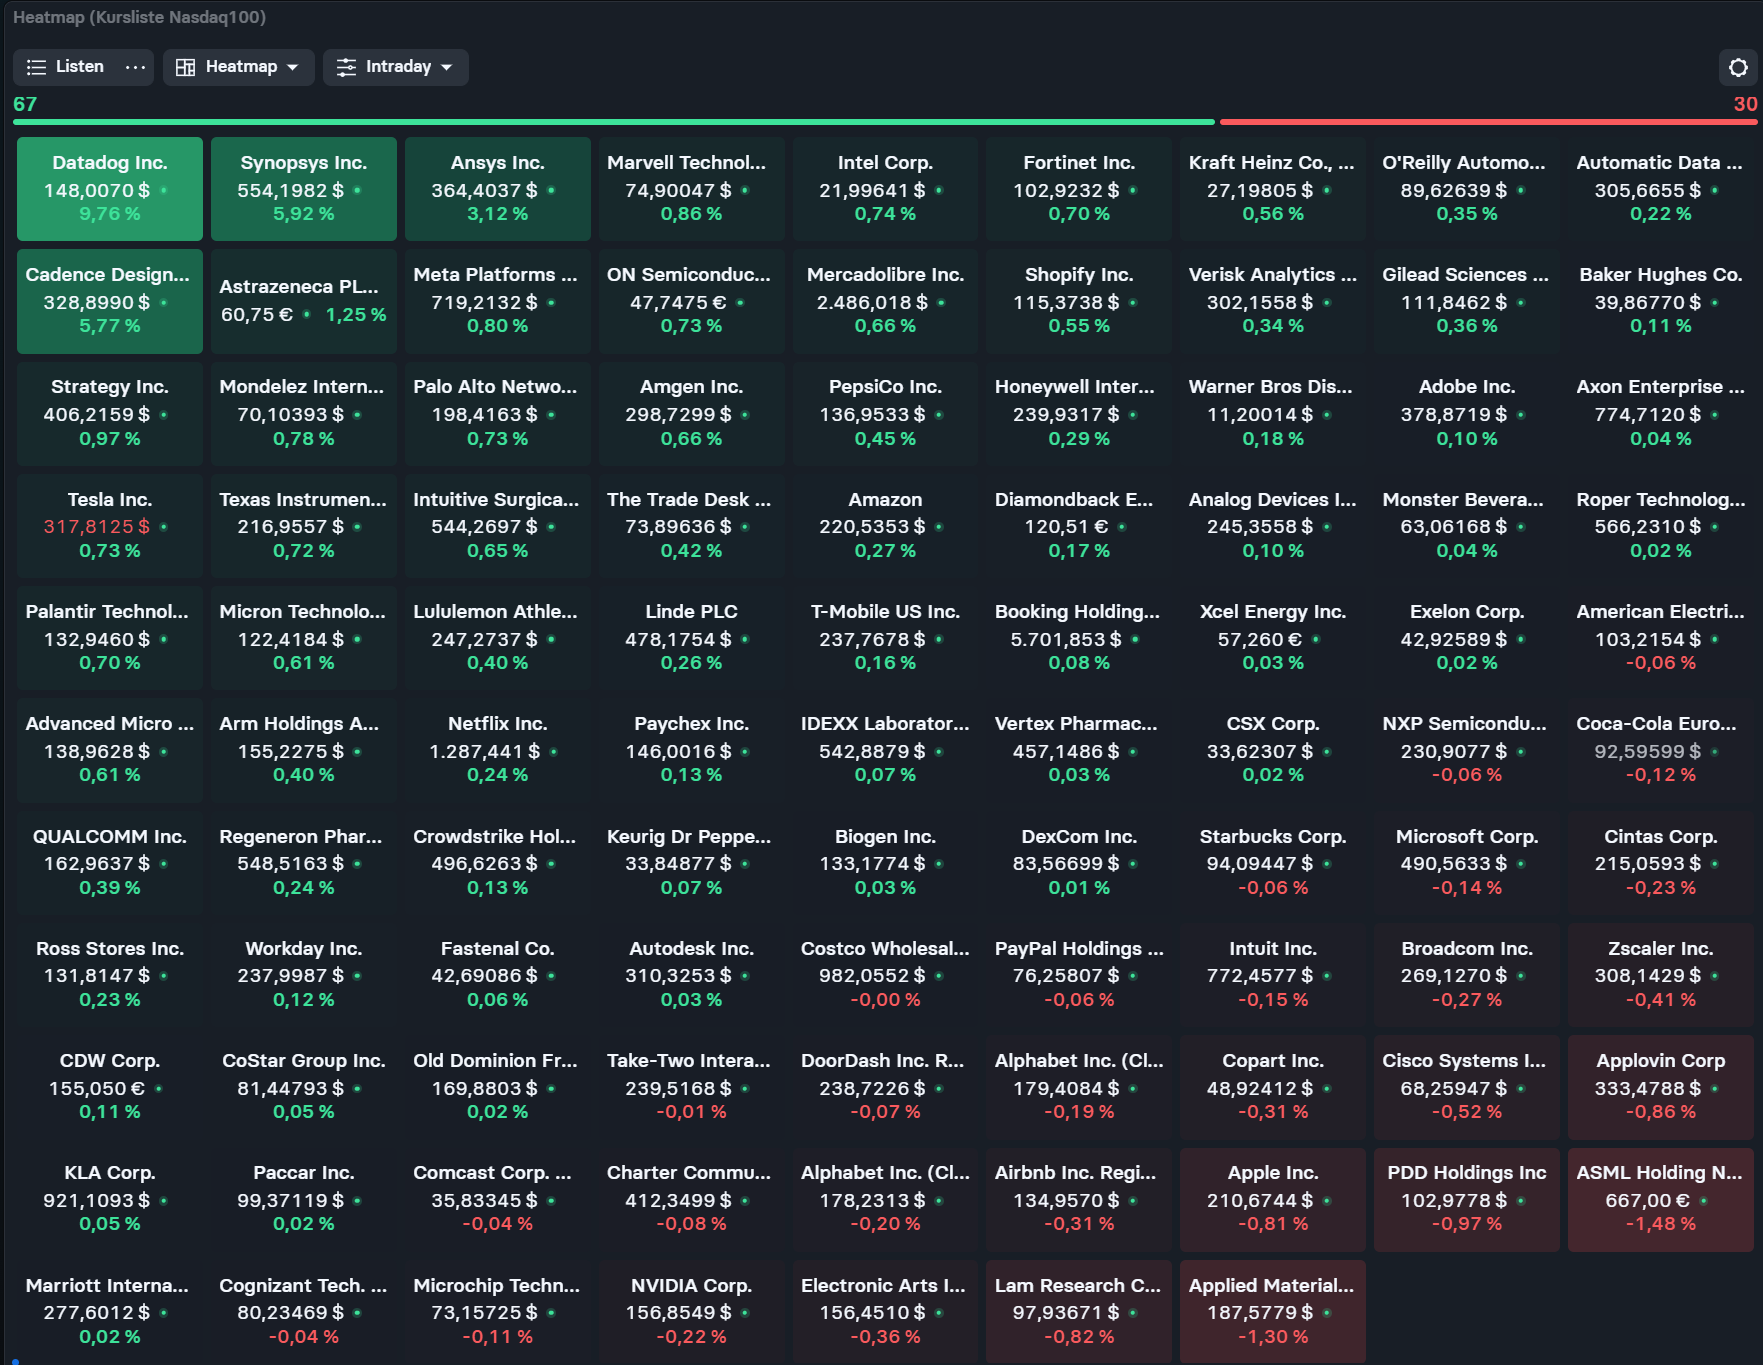Open the Netflix Inc. tile
1763x1365 pixels.
(x=498, y=750)
